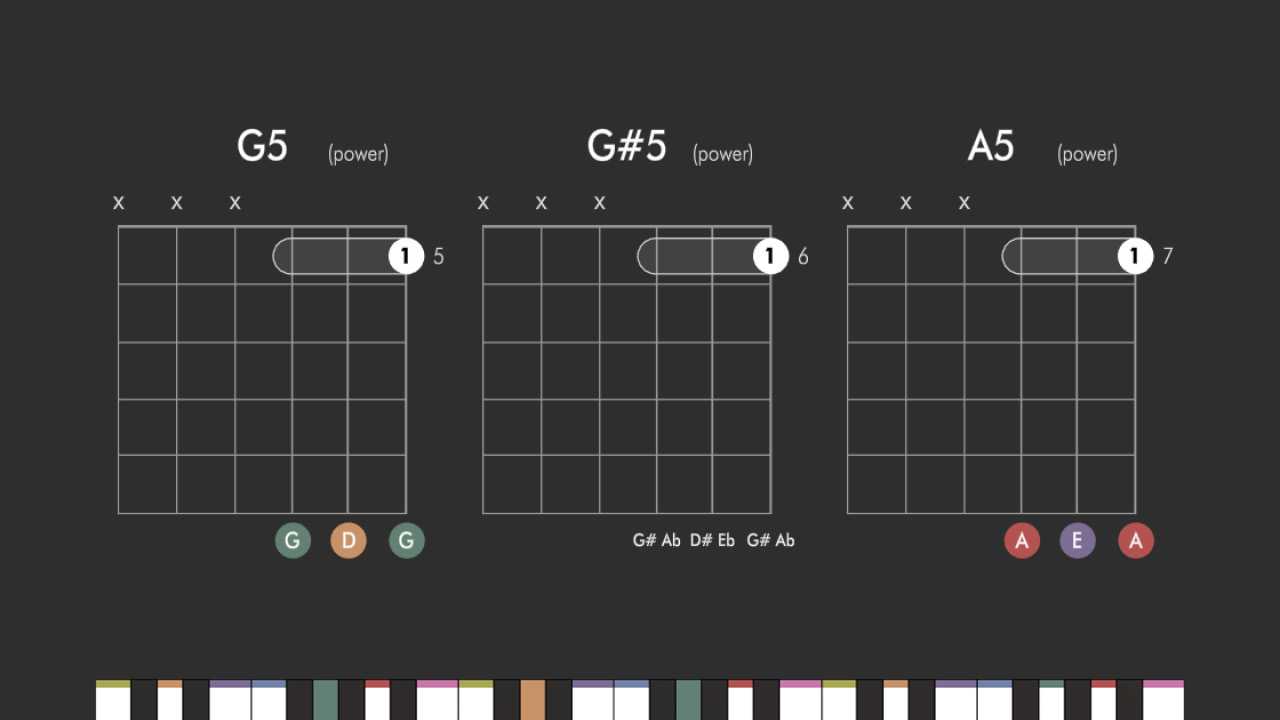Viewport: 1280px width, 720px height.
Task: Click the highlighted orange piano key
Action: pos(533,700)
